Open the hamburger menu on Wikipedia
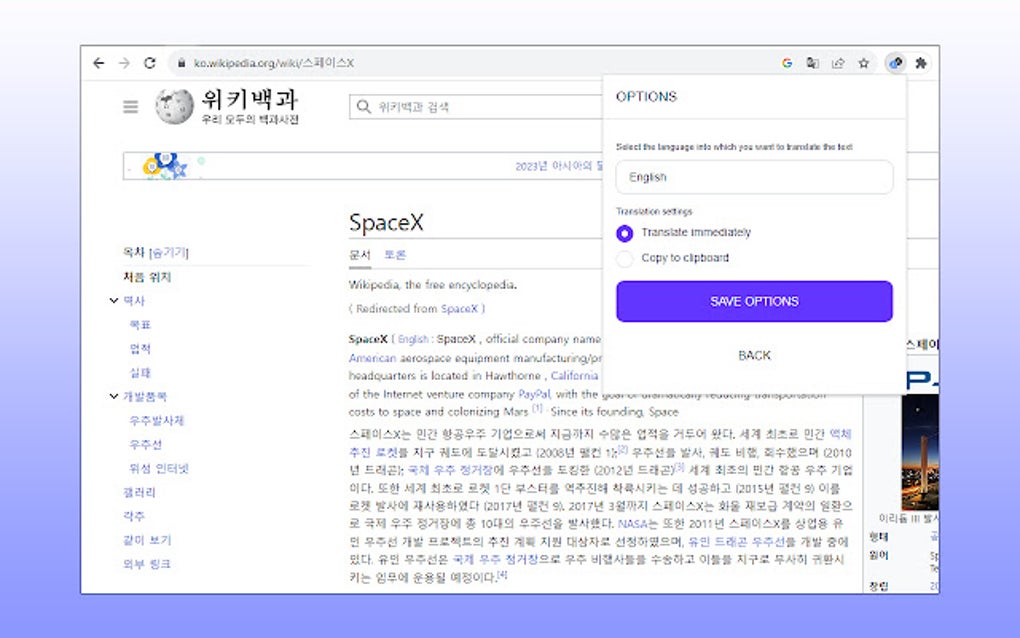 (130, 107)
